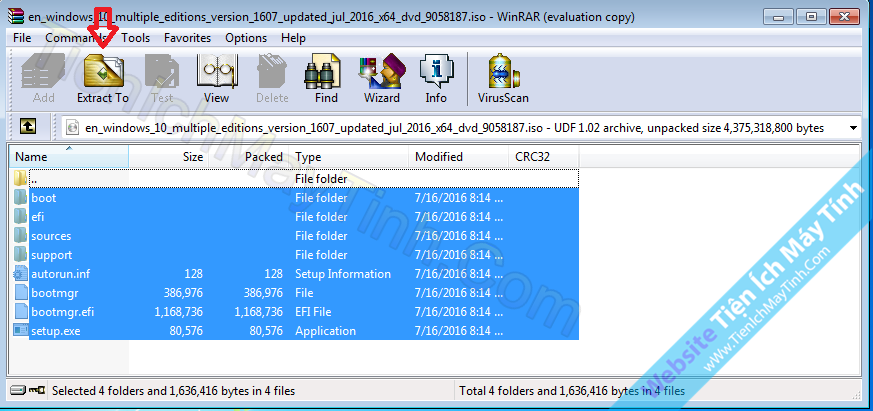Select the 'bootmgr' file name
The width and height of the screenshot is (873, 411).
coord(55,292)
